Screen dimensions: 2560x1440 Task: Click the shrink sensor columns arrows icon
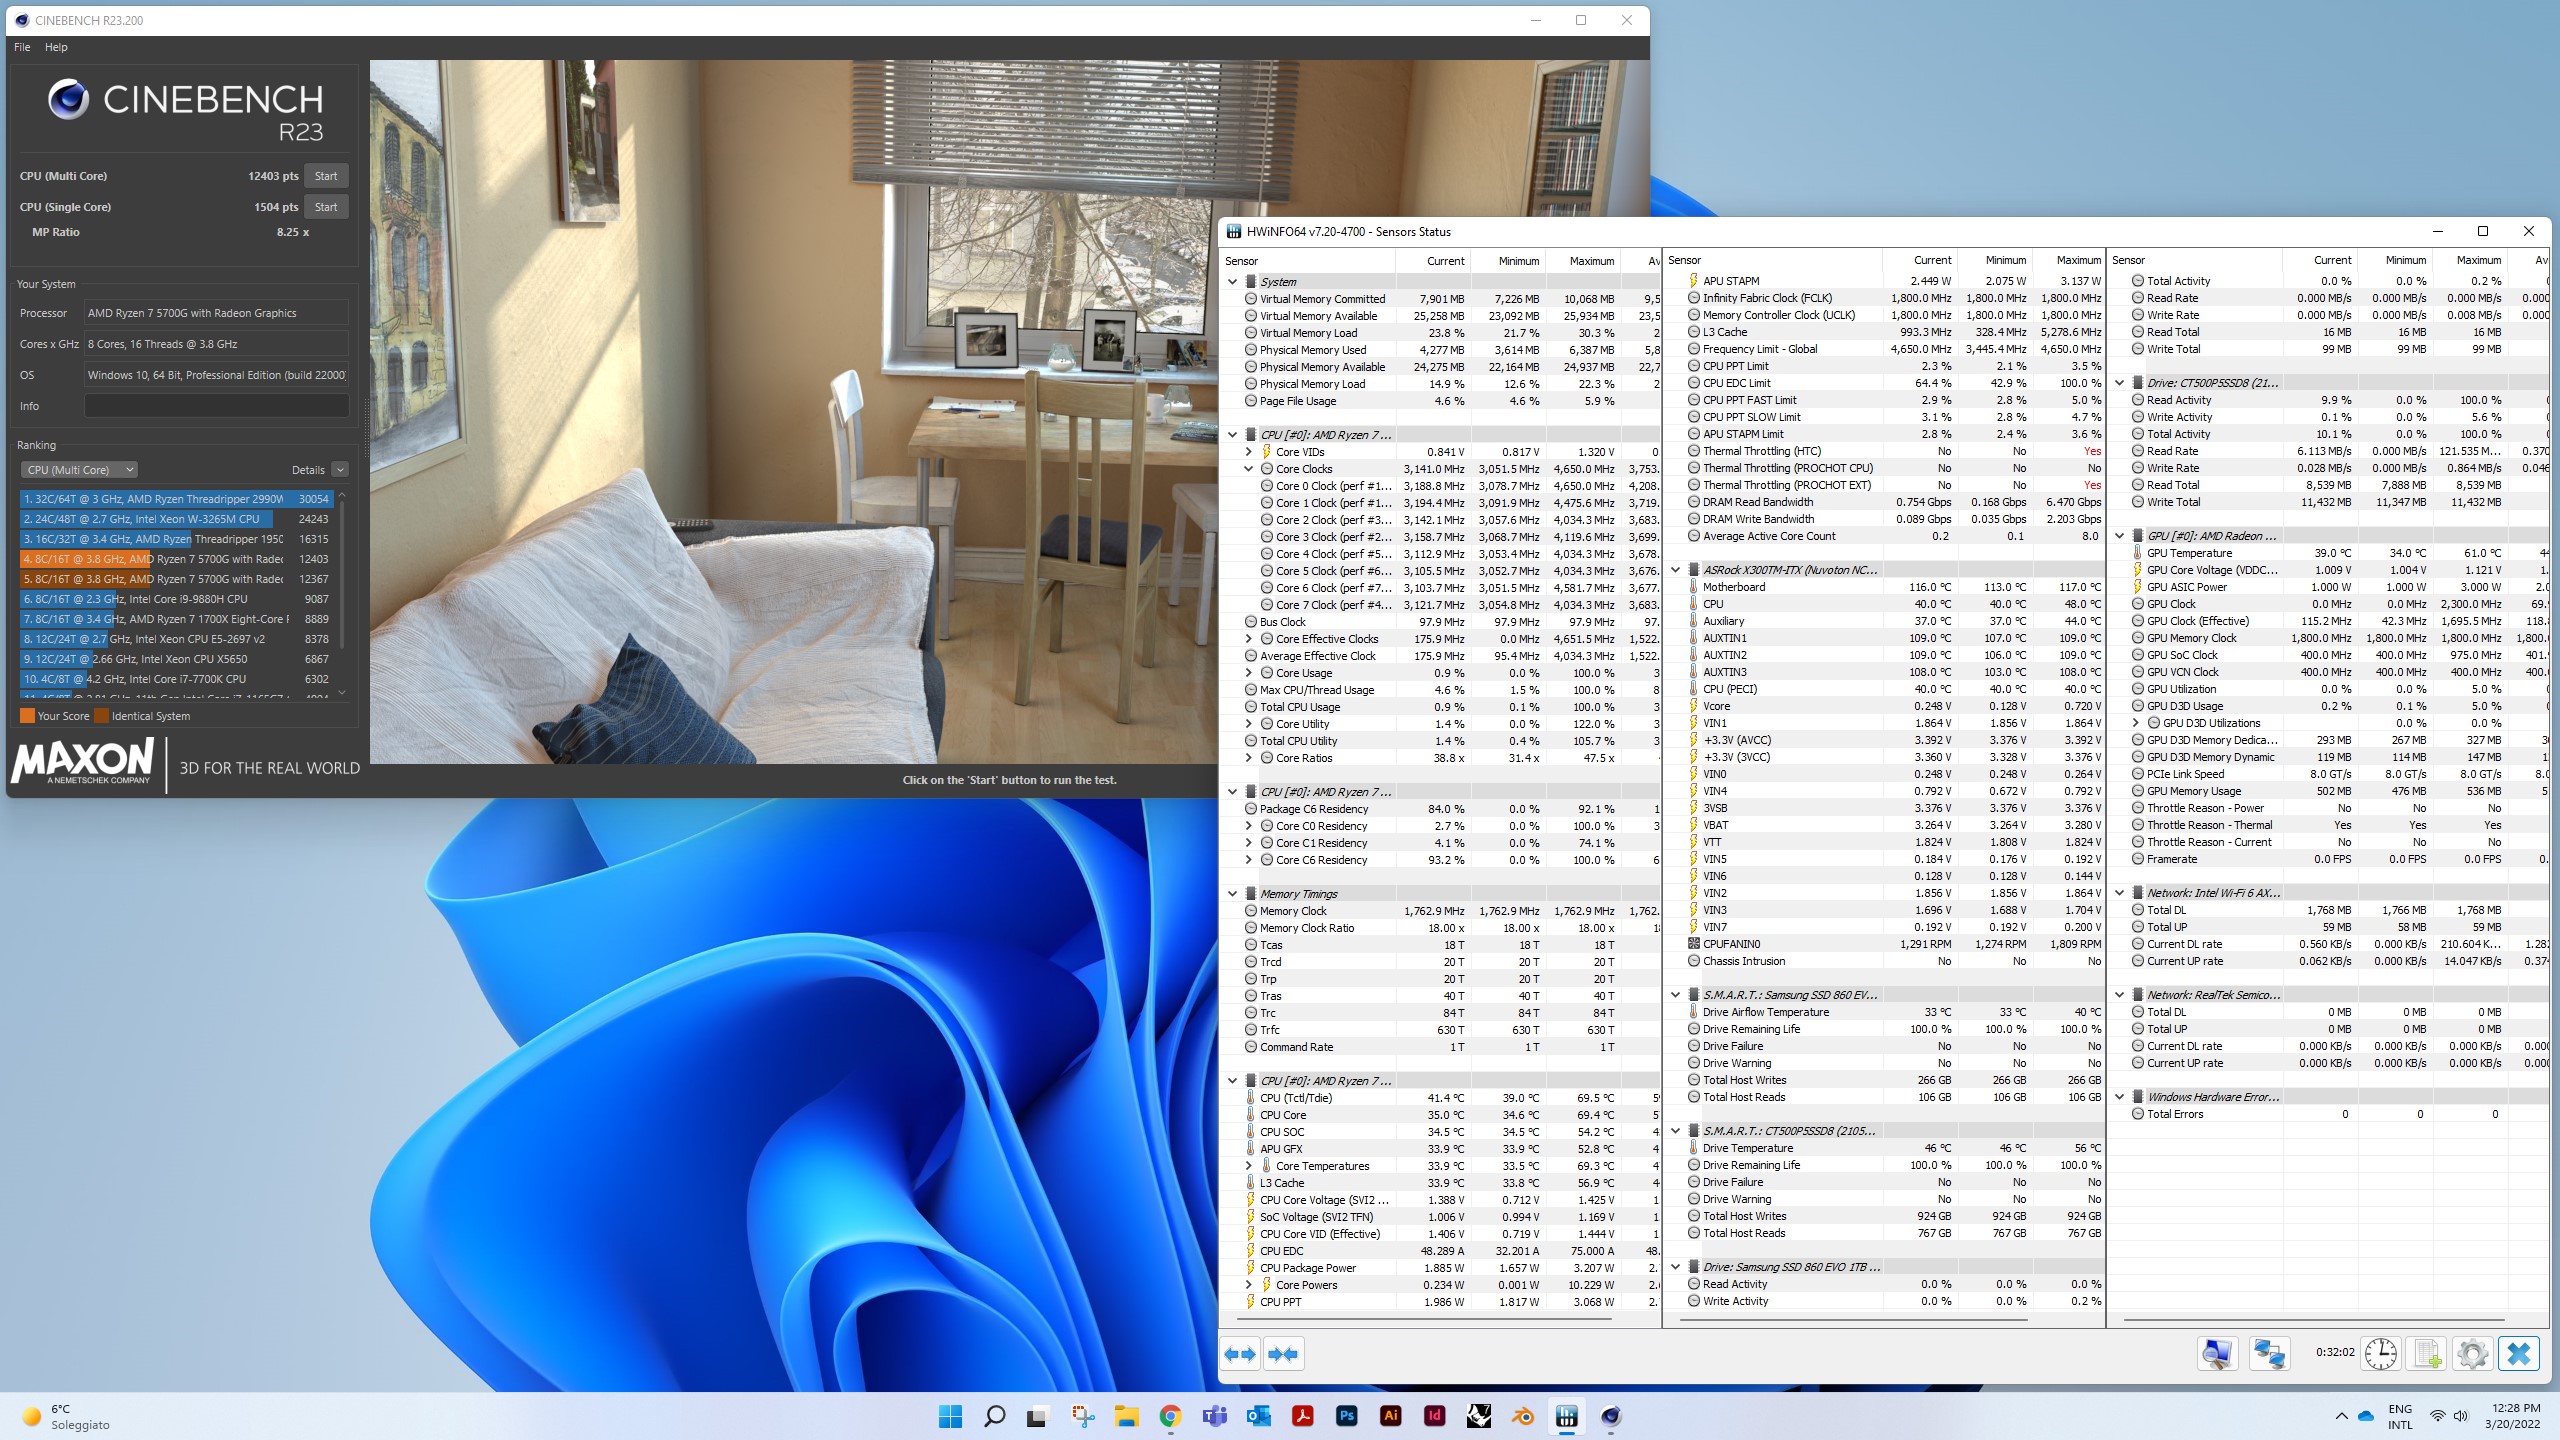(1283, 1354)
